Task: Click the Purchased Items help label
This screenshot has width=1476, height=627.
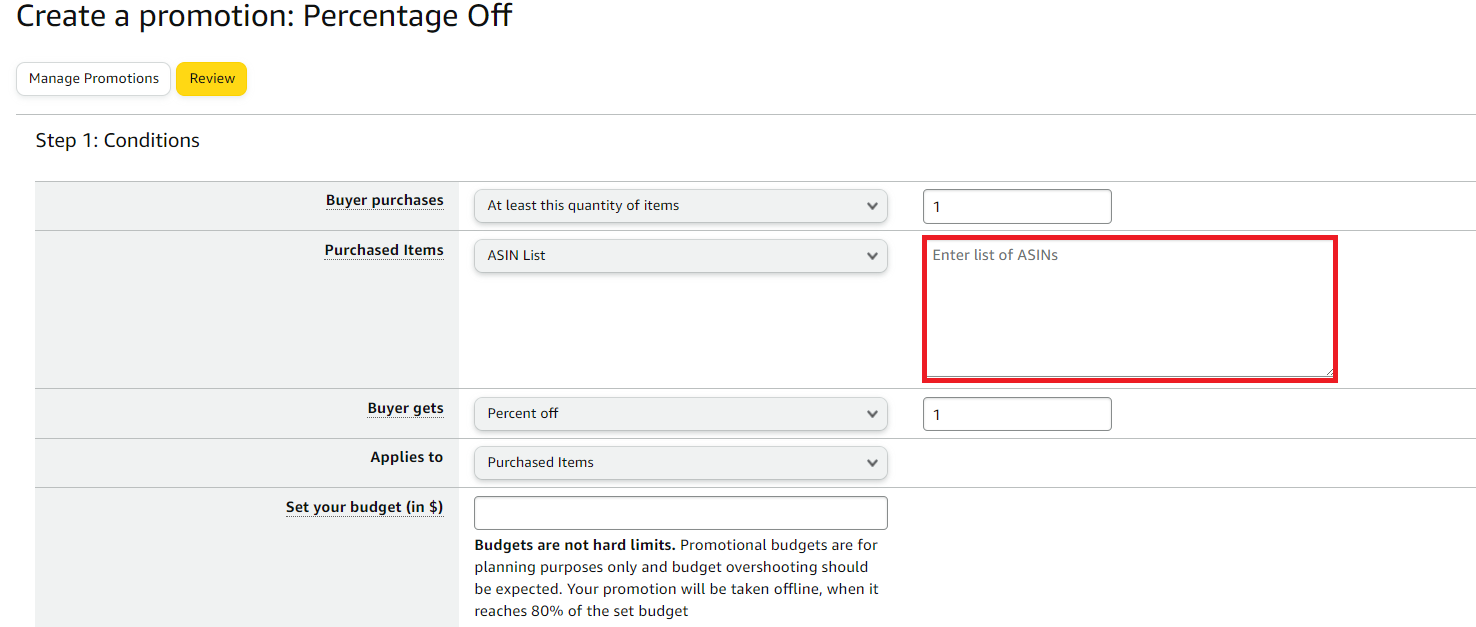Action: [x=384, y=250]
